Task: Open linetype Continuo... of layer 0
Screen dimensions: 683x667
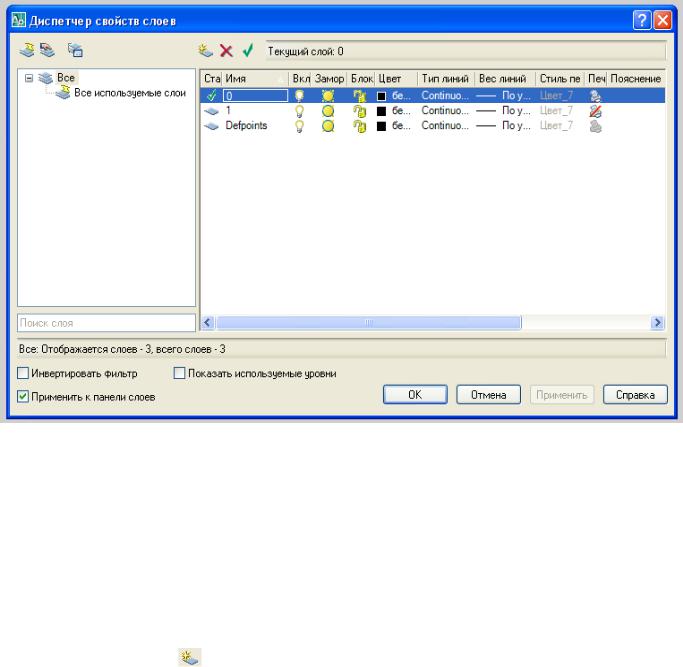Action: tap(445, 95)
